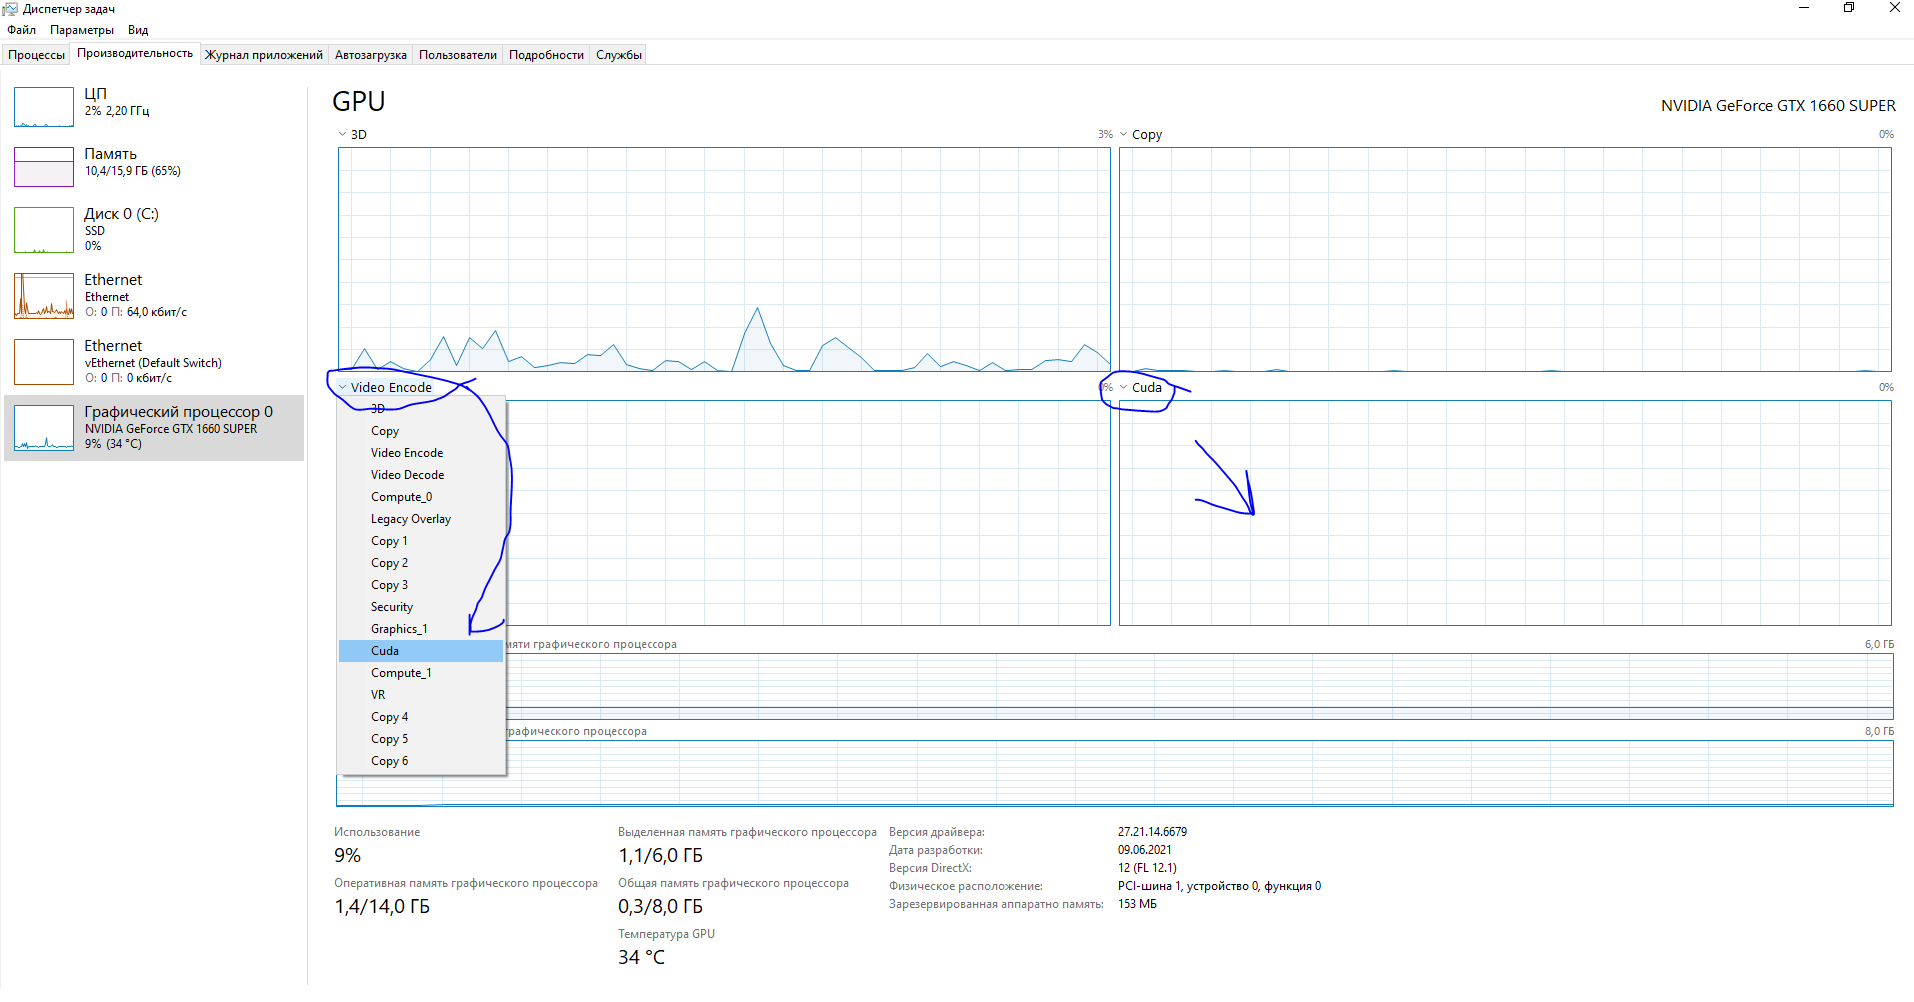This screenshot has height=1002, width=1914.
Task: Expand the Copy engine selector chevron
Action: (x=1124, y=134)
